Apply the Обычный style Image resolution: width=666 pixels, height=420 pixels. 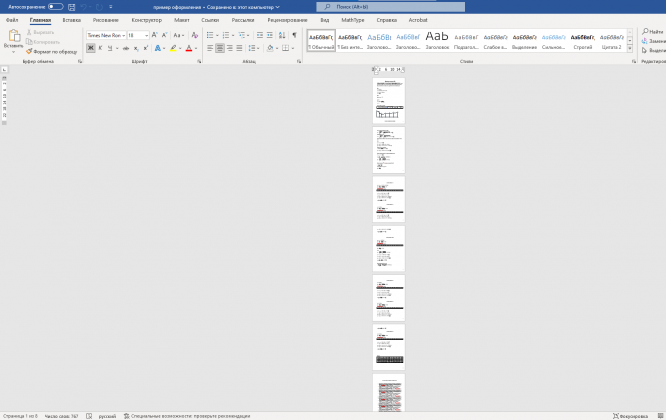click(321, 40)
